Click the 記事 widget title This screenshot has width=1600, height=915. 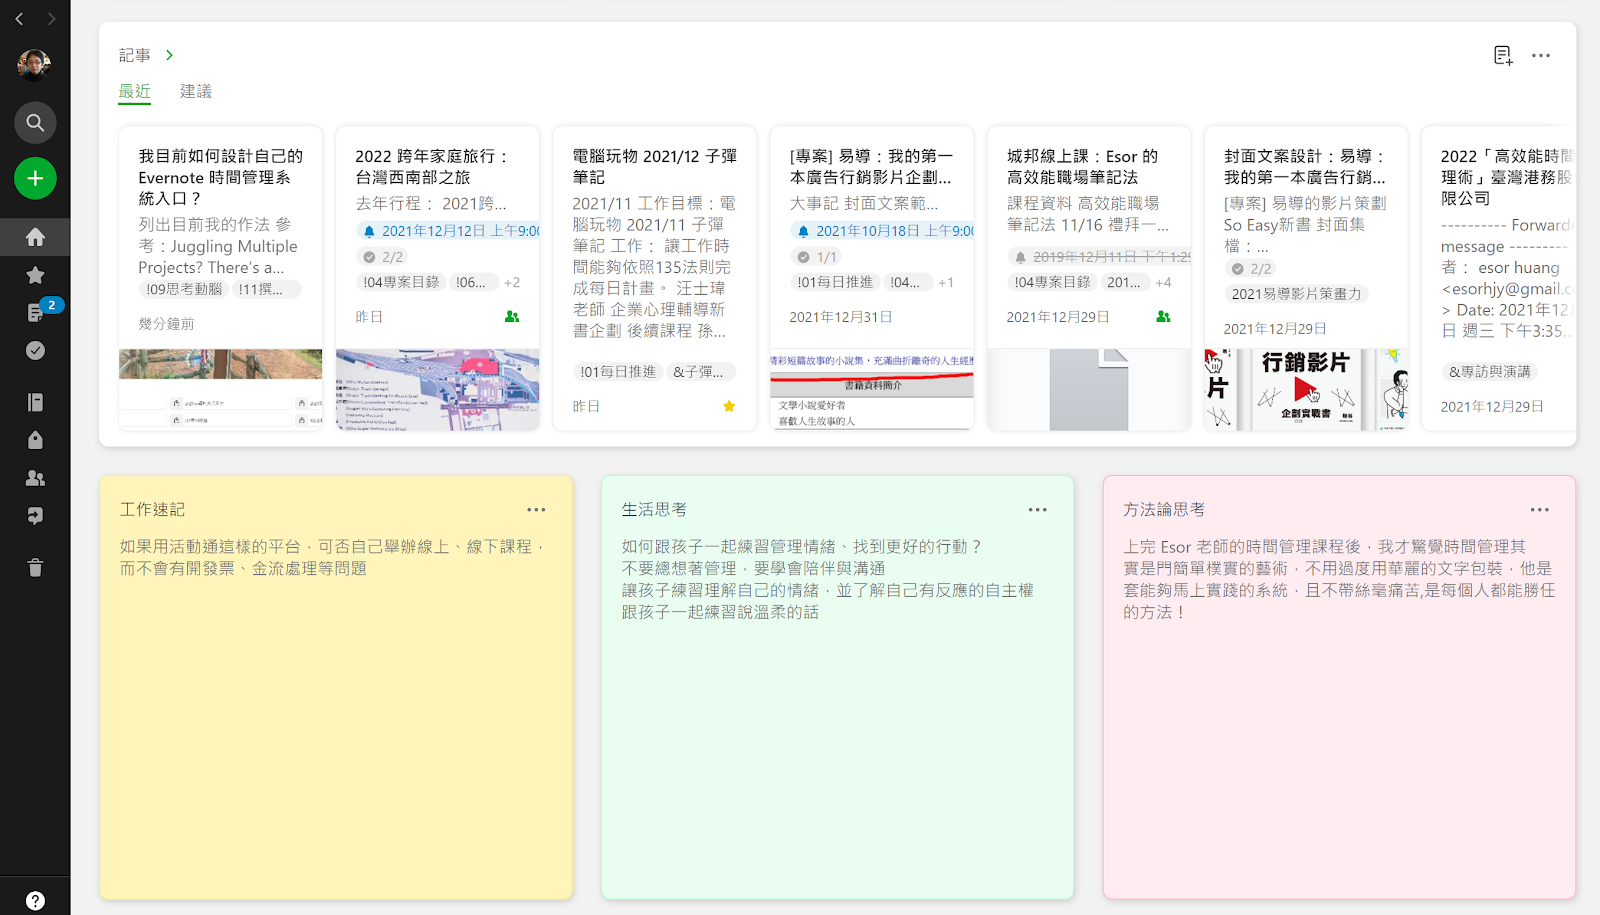click(x=135, y=55)
